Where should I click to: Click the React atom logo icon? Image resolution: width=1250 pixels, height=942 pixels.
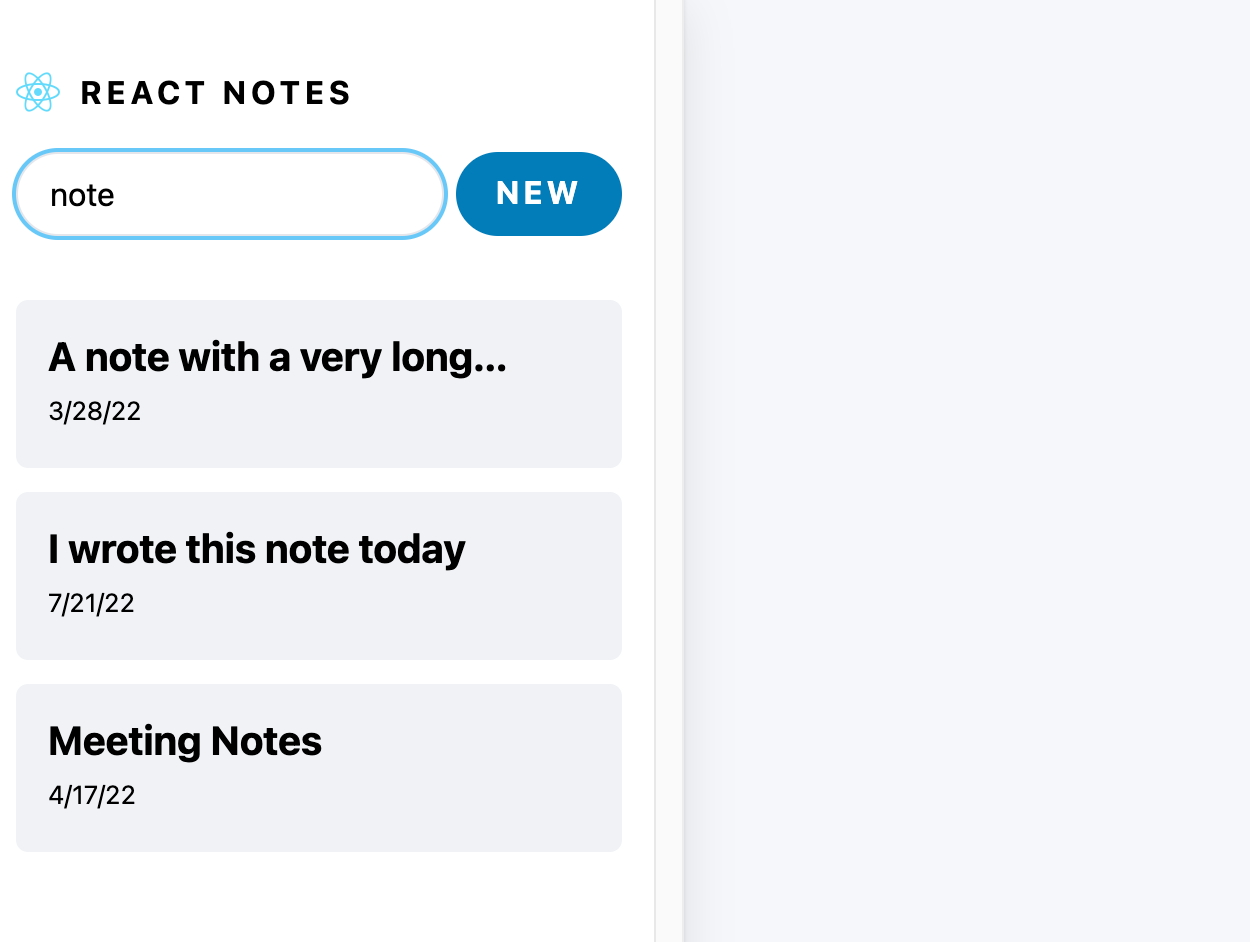pos(38,92)
